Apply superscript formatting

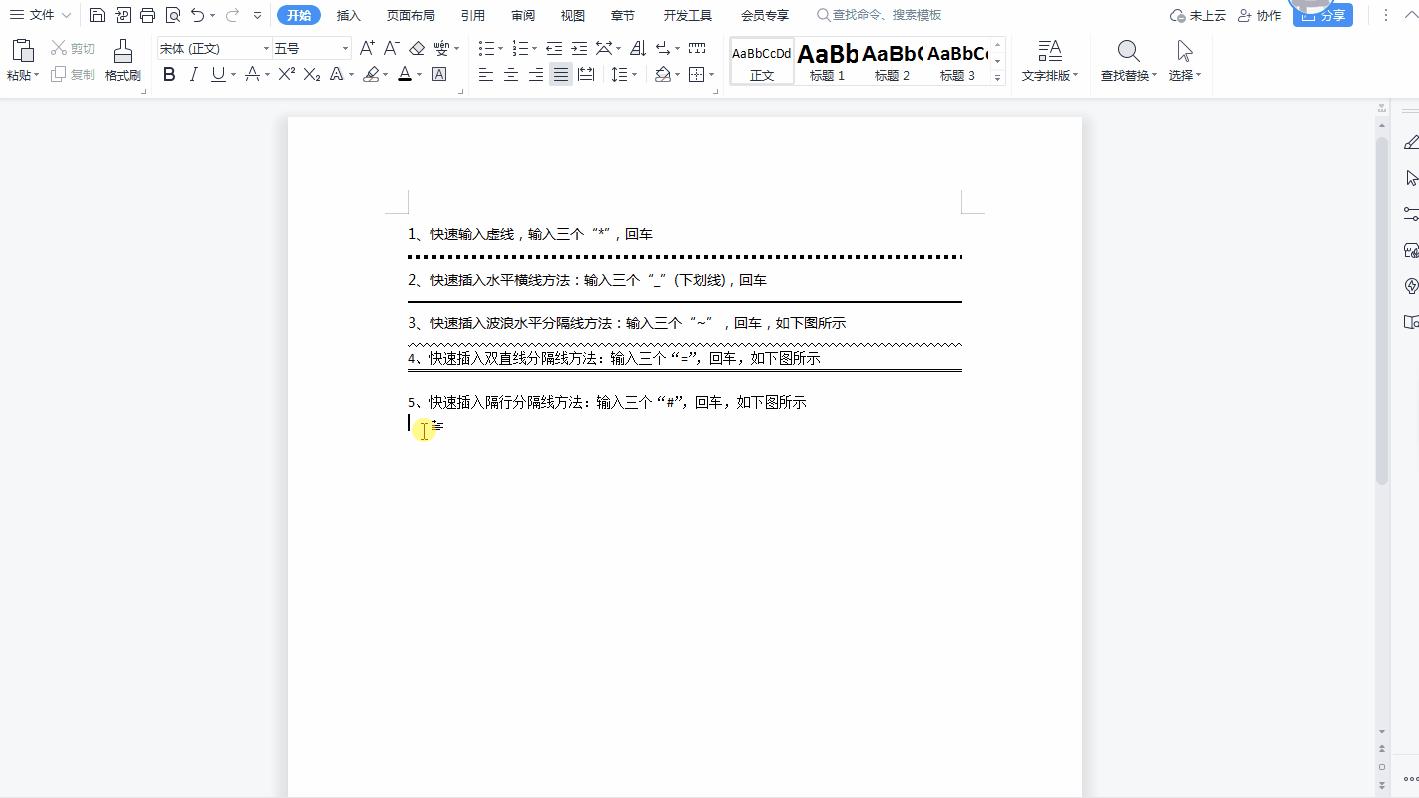(x=286, y=73)
